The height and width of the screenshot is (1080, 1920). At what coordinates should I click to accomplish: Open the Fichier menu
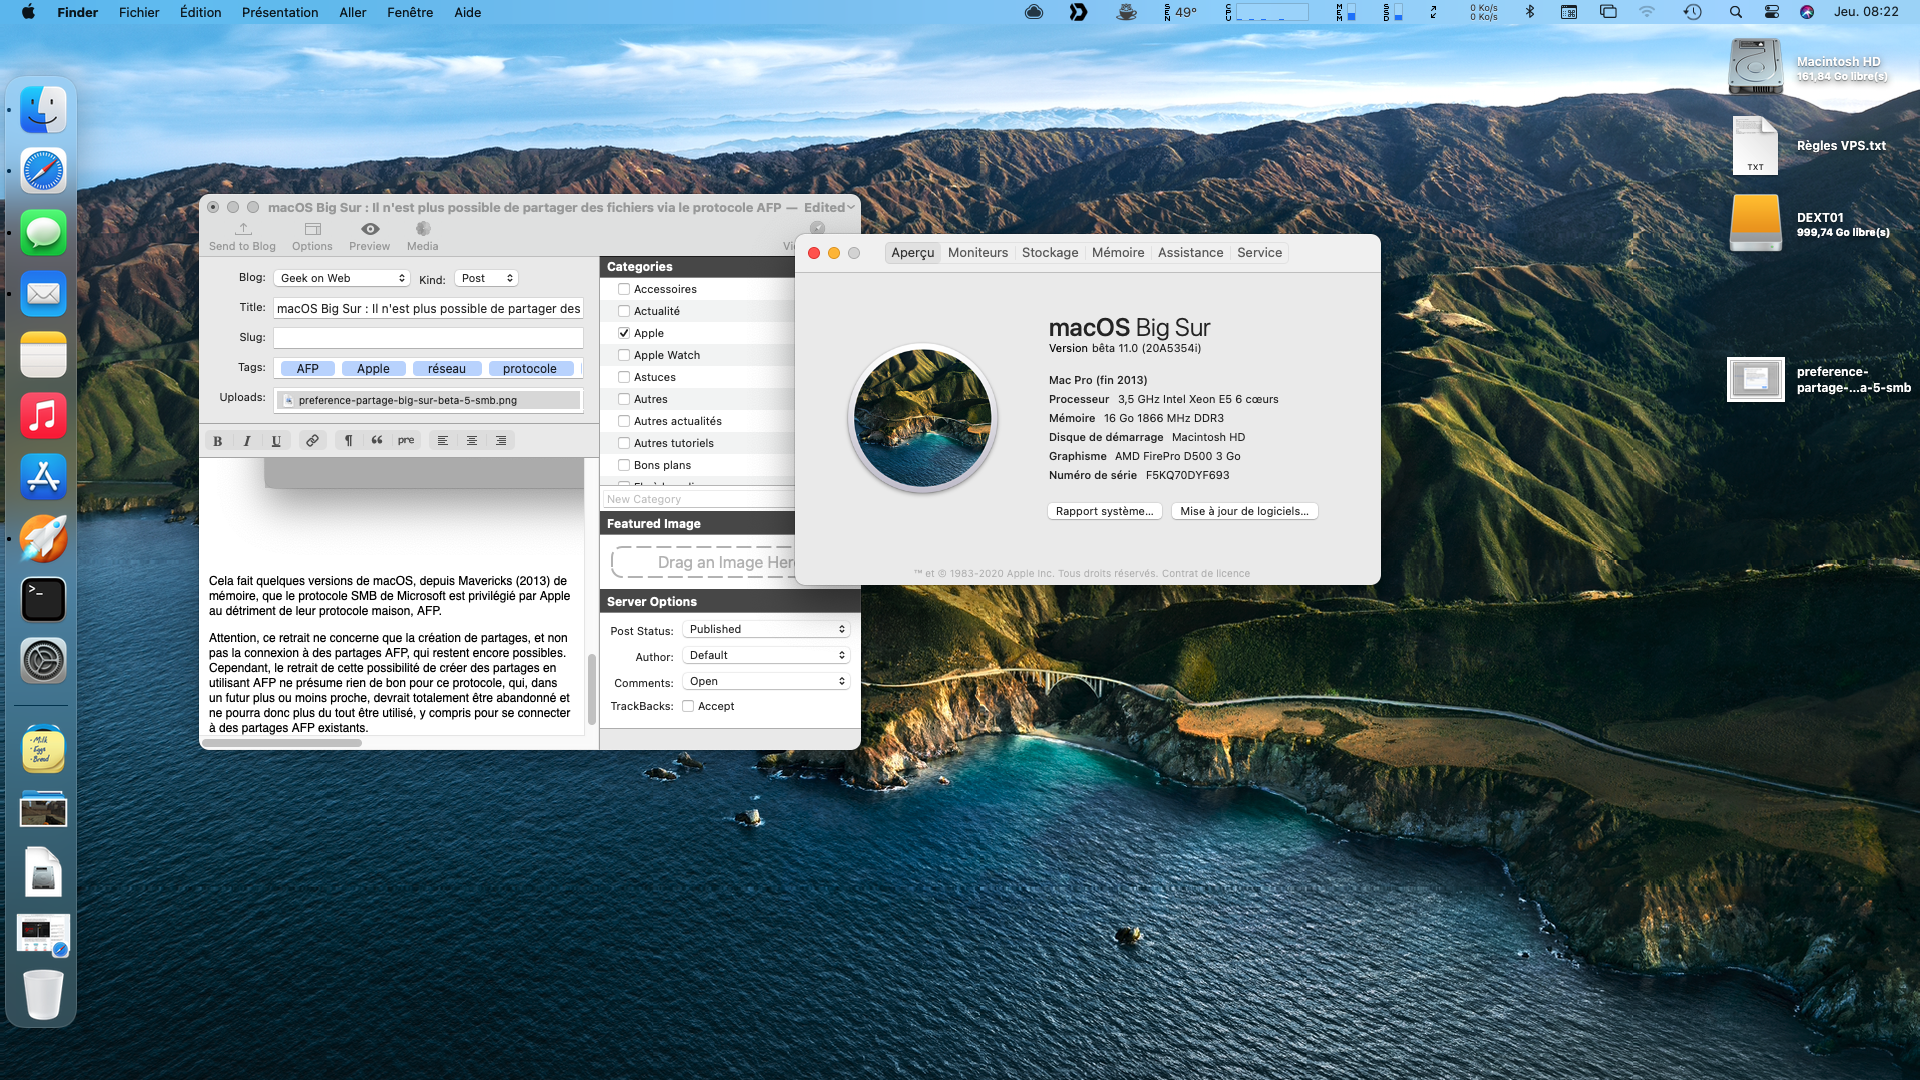point(139,12)
